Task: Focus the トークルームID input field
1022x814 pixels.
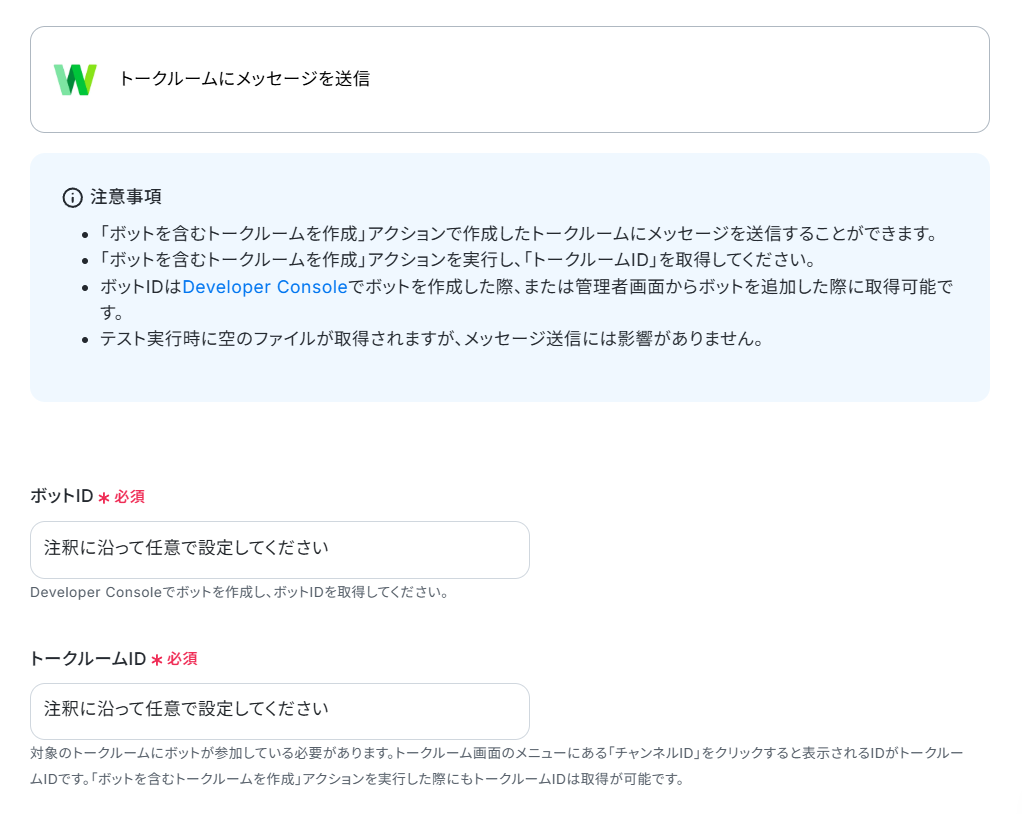Action: click(x=280, y=711)
